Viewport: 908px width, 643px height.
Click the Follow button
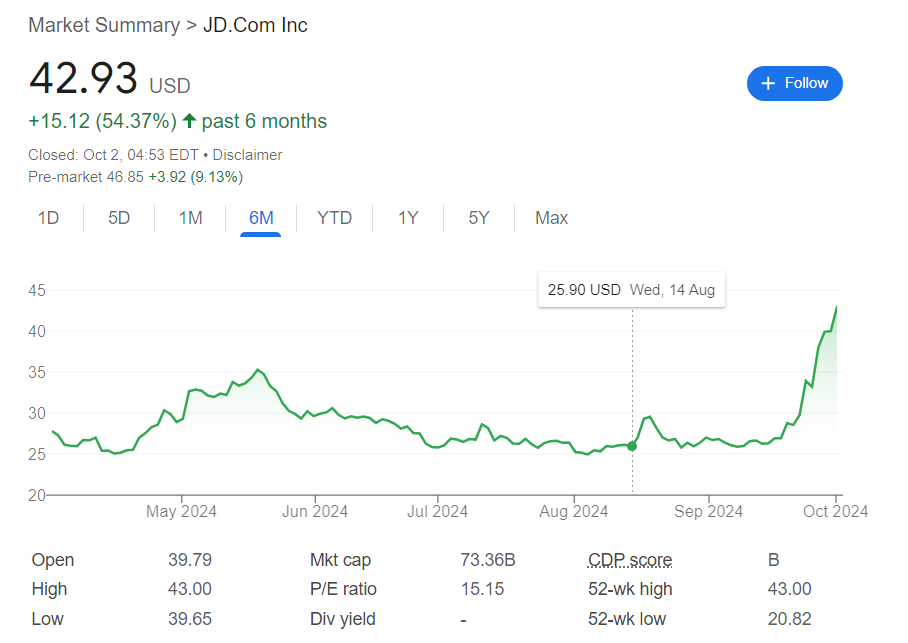794,83
